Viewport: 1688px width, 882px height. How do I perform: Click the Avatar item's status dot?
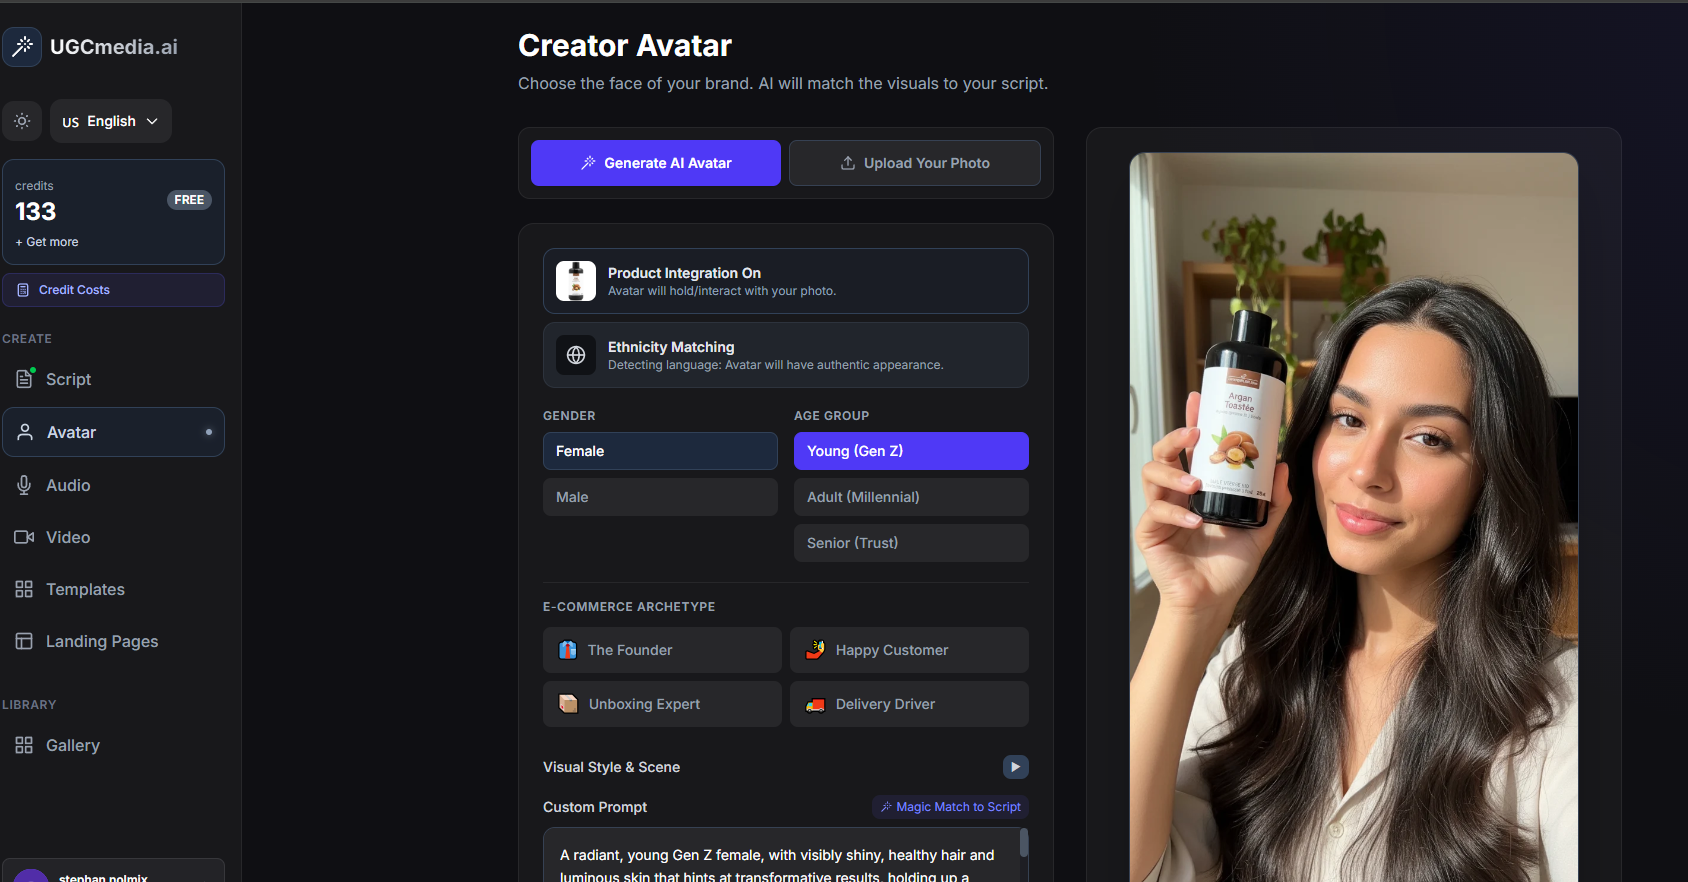(209, 432)
